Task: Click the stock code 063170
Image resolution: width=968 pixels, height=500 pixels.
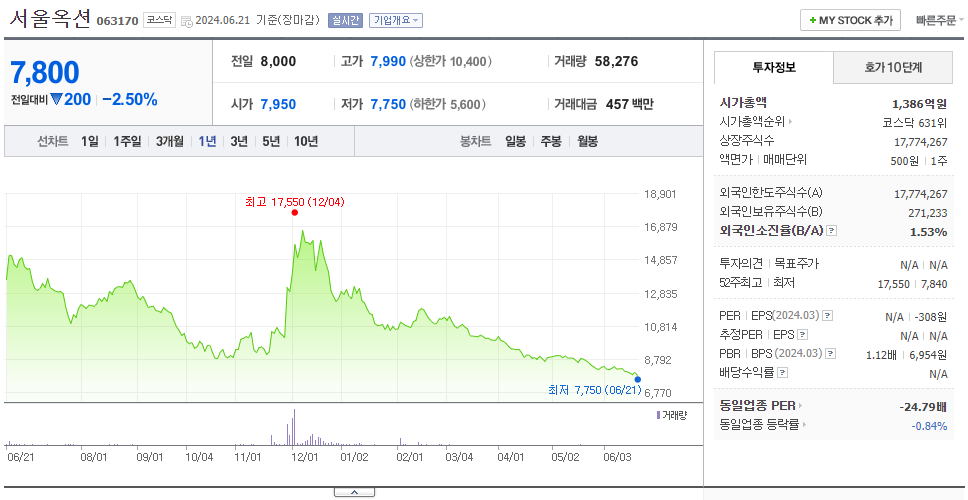Action: pos(117,22)
